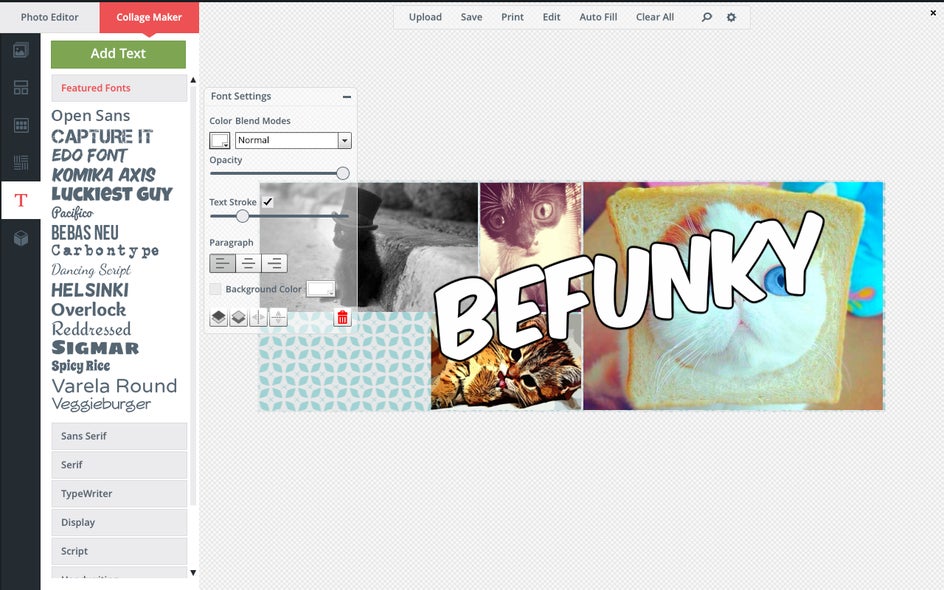Expand the Sans Serif font category
The image size is (944, 590).
(119, 436)
